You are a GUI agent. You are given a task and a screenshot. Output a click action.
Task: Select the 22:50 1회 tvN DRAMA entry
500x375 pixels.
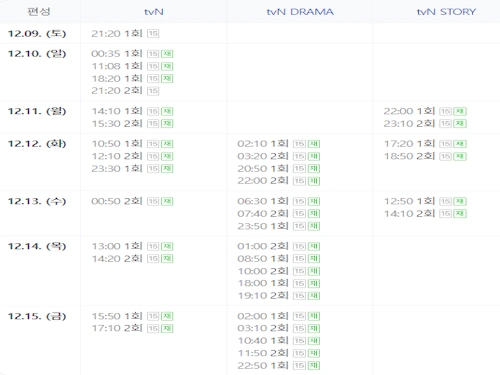click(x=263, y=365)
